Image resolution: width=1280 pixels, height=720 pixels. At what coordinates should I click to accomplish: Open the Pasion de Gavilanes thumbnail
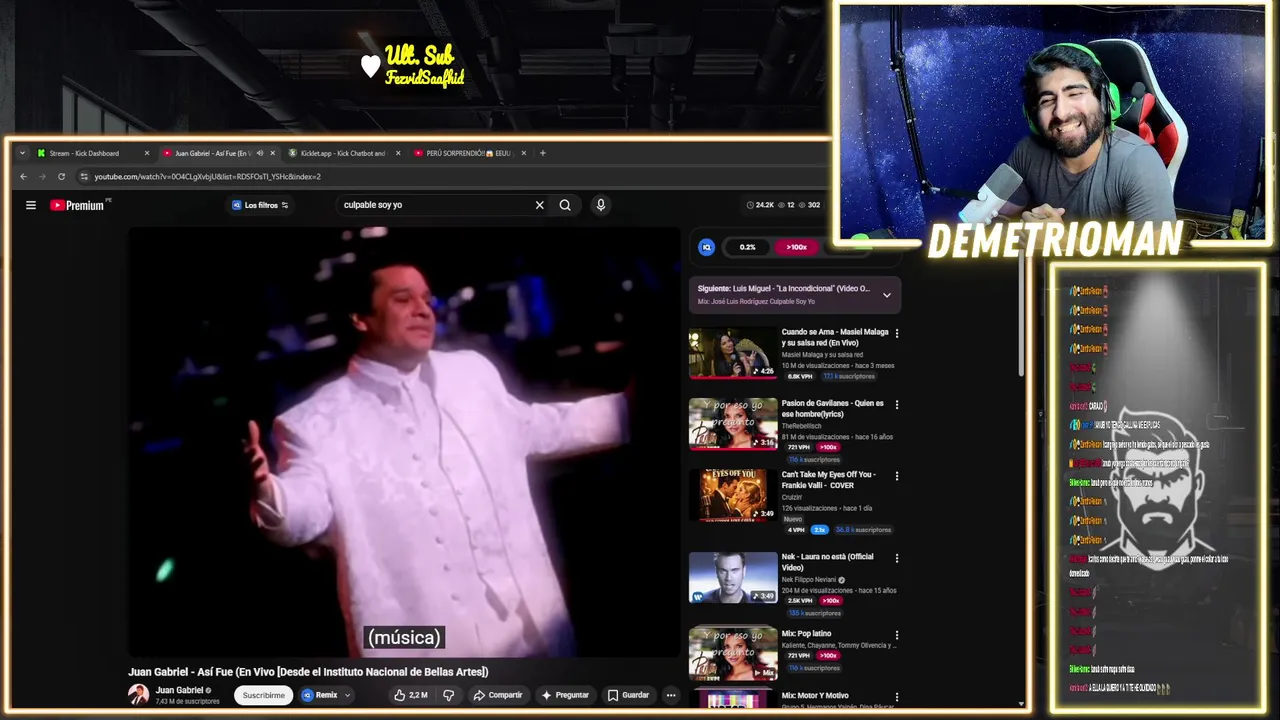click(732, 424)
